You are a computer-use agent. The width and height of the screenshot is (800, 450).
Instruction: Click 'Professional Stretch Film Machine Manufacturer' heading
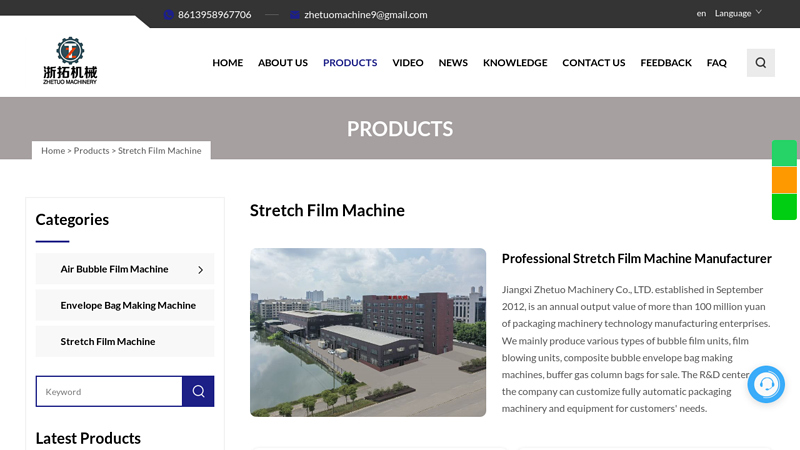pyautogui.click(x=636, y=259)
